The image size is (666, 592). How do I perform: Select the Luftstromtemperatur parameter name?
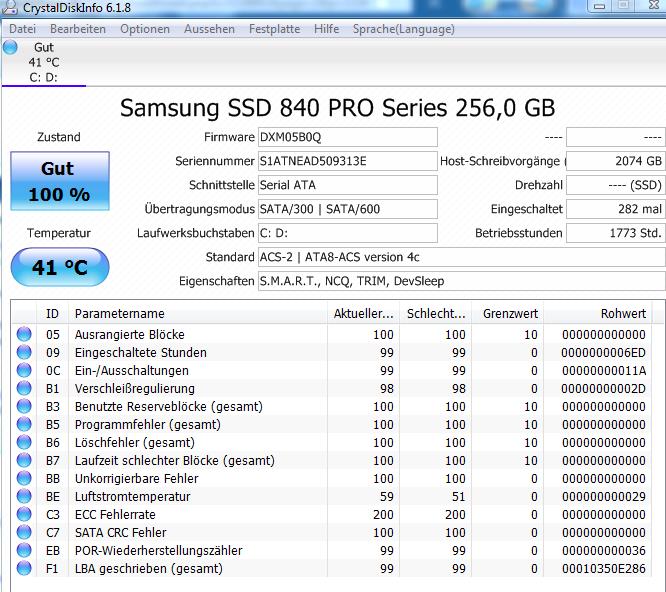[x=133, y=497]
